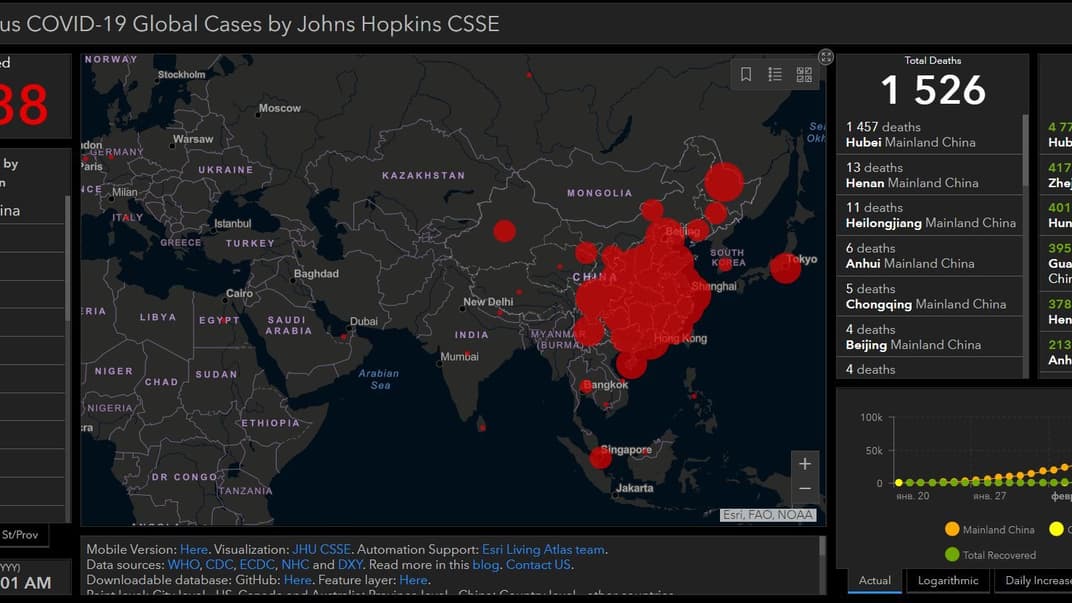Zoom in on the map

tap(805, 464)
